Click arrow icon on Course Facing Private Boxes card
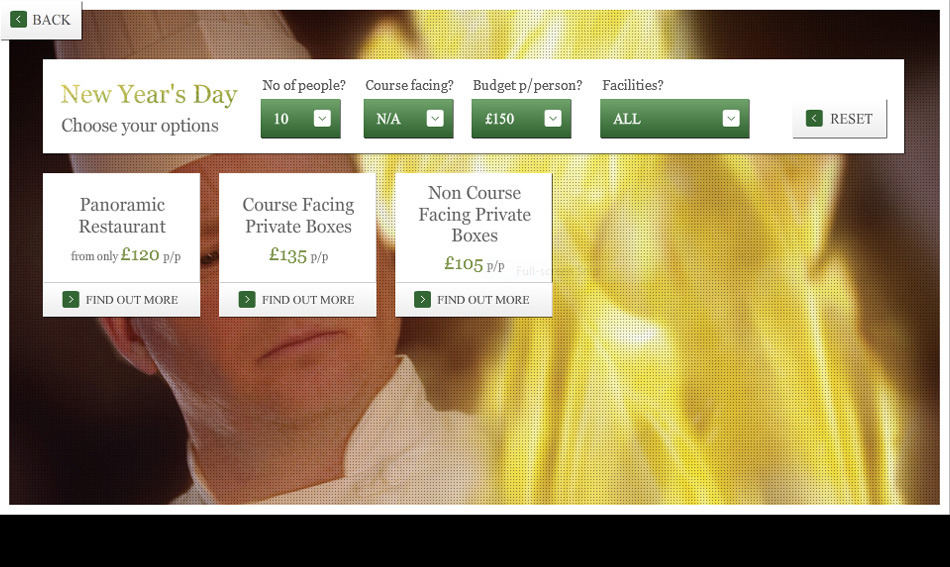This screenshot has width=950, height=567. pos(247,299)
